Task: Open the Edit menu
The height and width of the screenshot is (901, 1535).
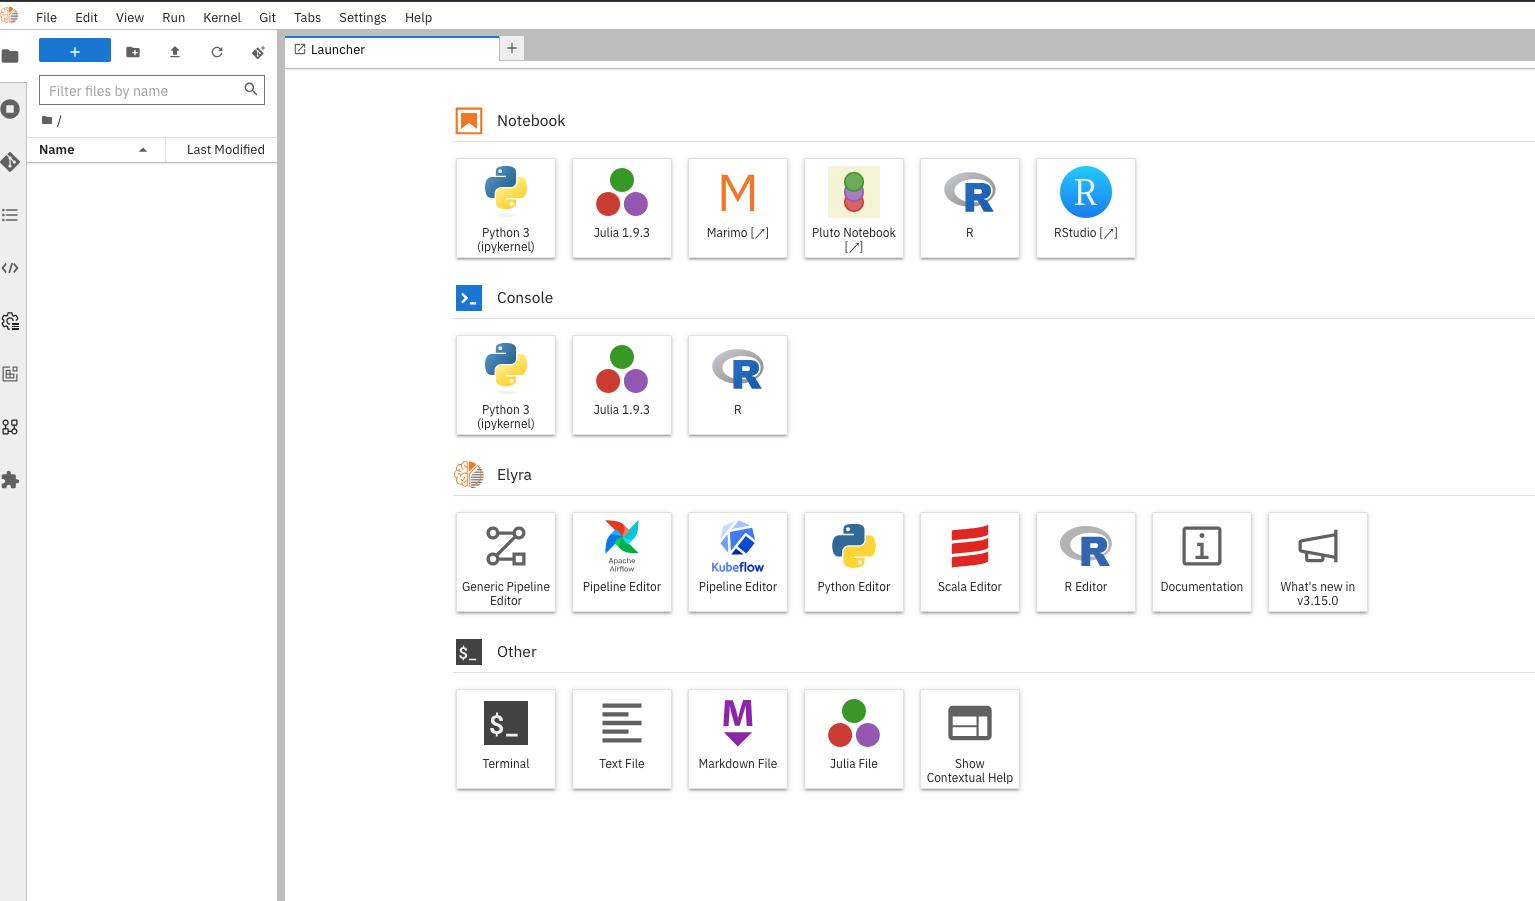Action: [x=86, y=17]
